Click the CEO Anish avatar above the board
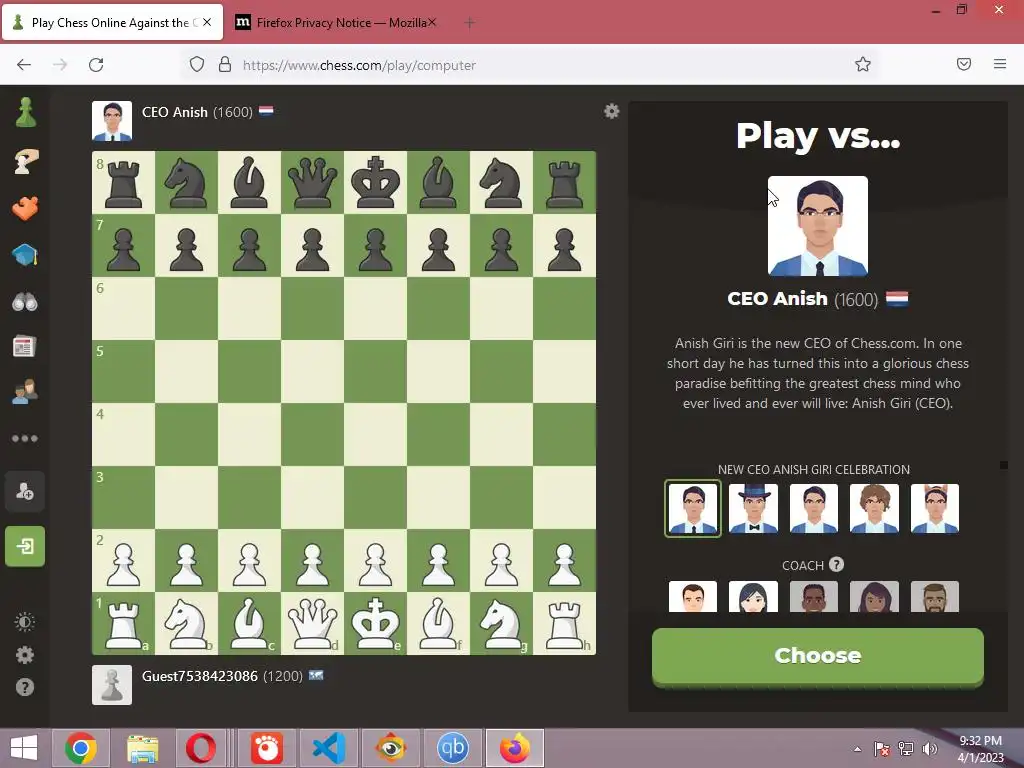 (x=112, y=121)
